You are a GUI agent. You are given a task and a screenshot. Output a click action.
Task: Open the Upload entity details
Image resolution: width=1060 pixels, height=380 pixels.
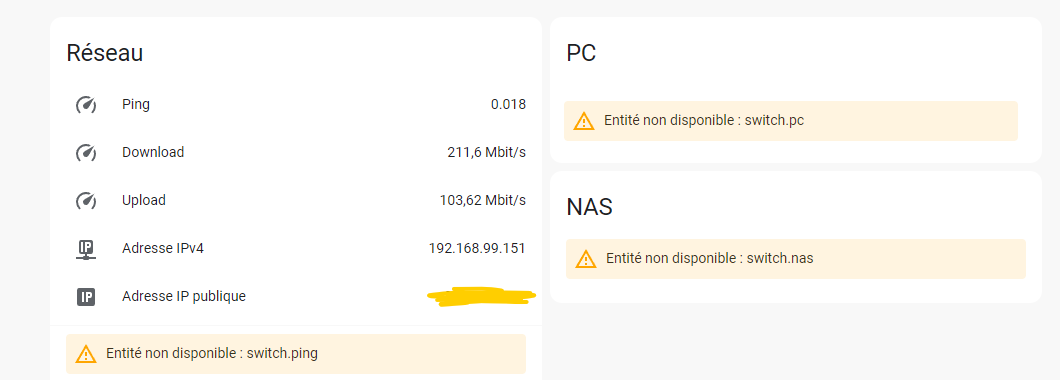pyautogui.click(x=296, y=201)
